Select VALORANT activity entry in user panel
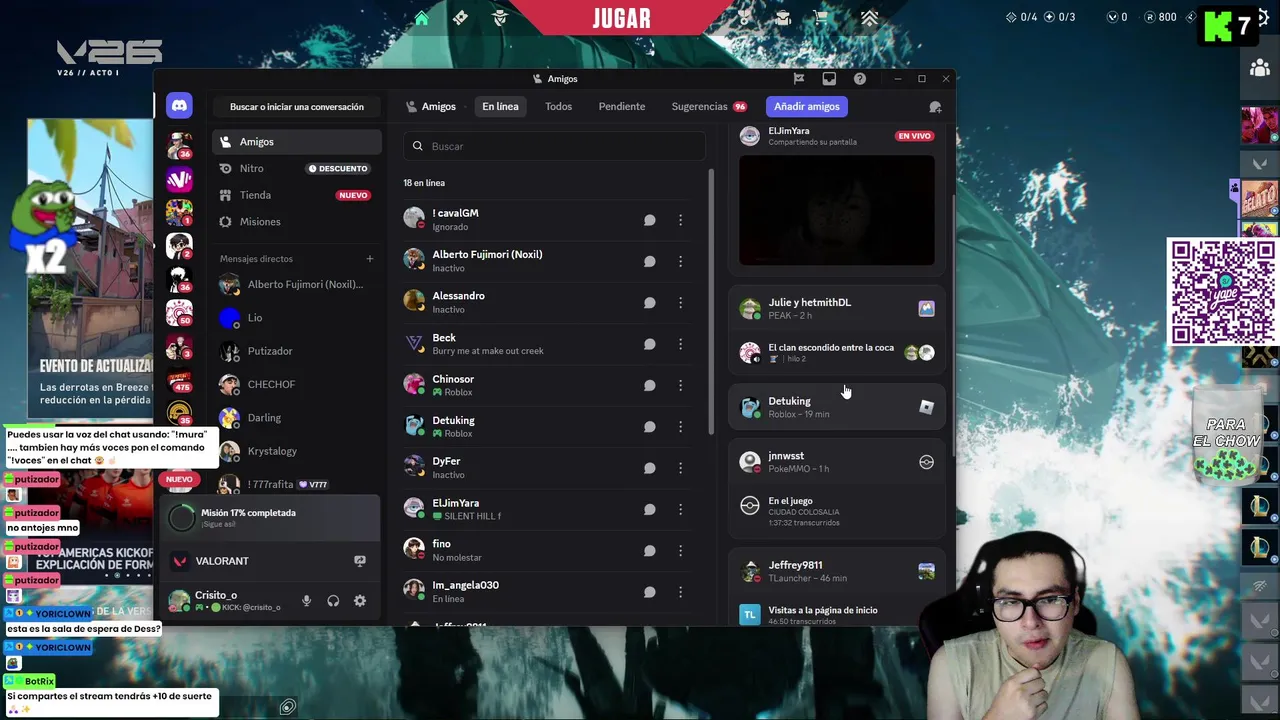 click(270, 561)
